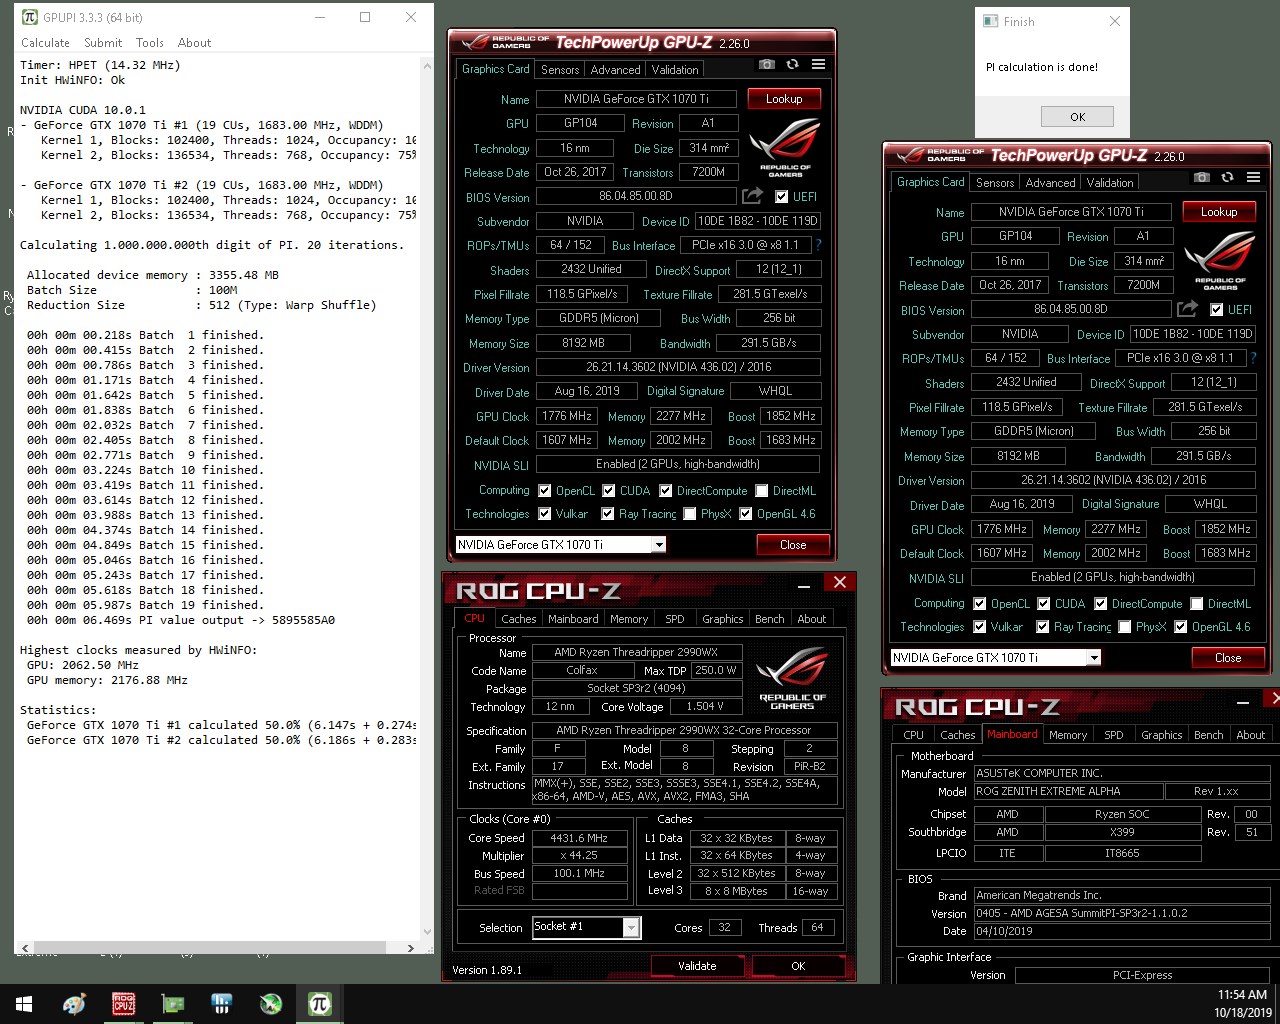This screenshot has width=1280, height=1024.
Task: Open the Tools menu in GPUPI
Action: (x=150, y=43)
